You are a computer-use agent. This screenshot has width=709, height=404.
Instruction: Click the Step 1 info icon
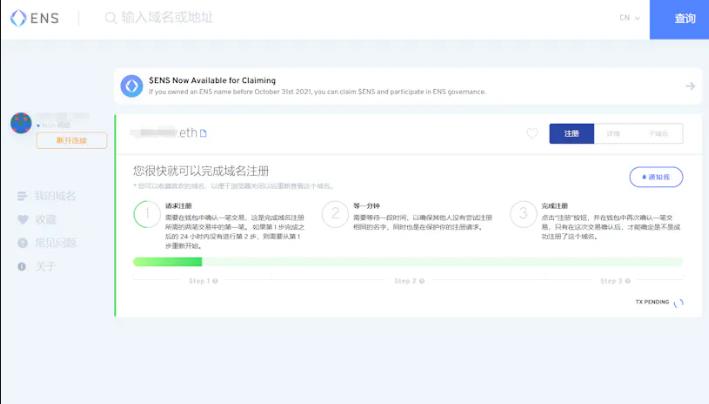[x=215, y=281]
